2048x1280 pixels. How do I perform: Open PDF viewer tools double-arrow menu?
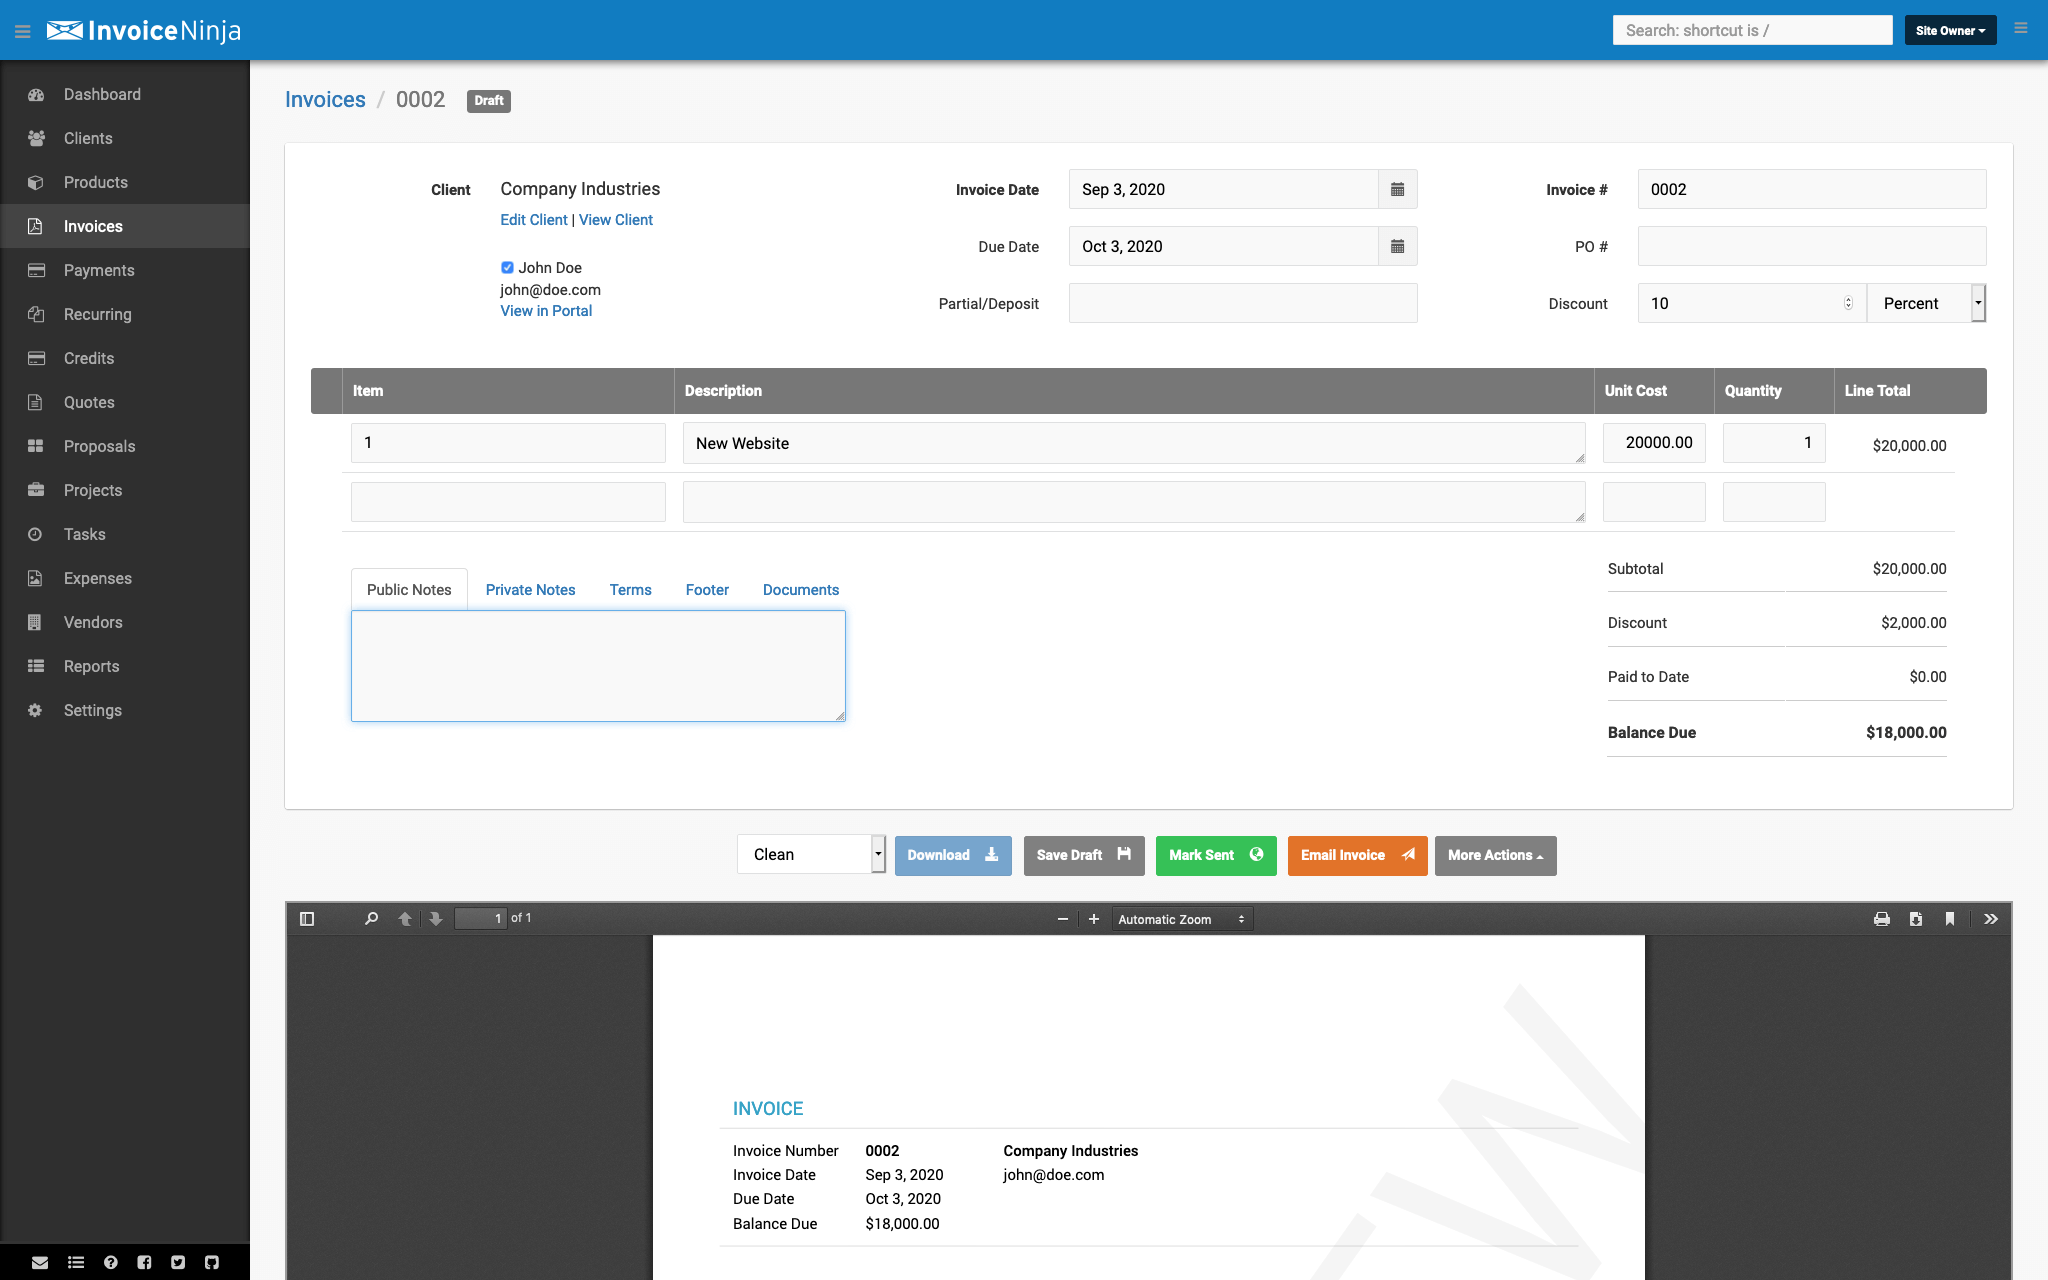1990,919
